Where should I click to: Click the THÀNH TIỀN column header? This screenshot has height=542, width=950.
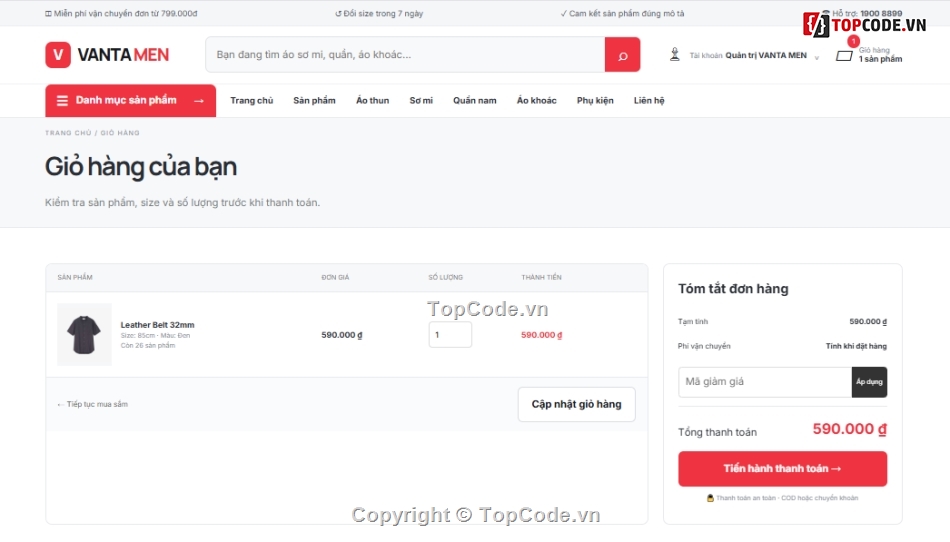coord(542,277)
